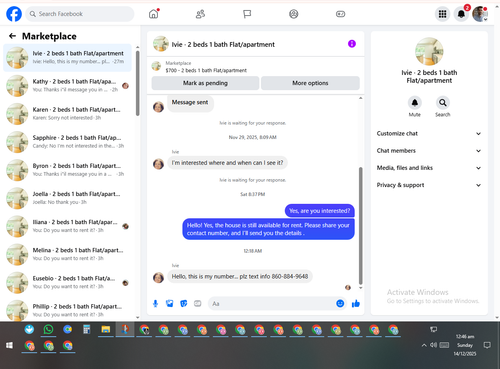This screenshot has height=369, width=500.
Task: Focus the Aa message input field
Action: [272, 304]
